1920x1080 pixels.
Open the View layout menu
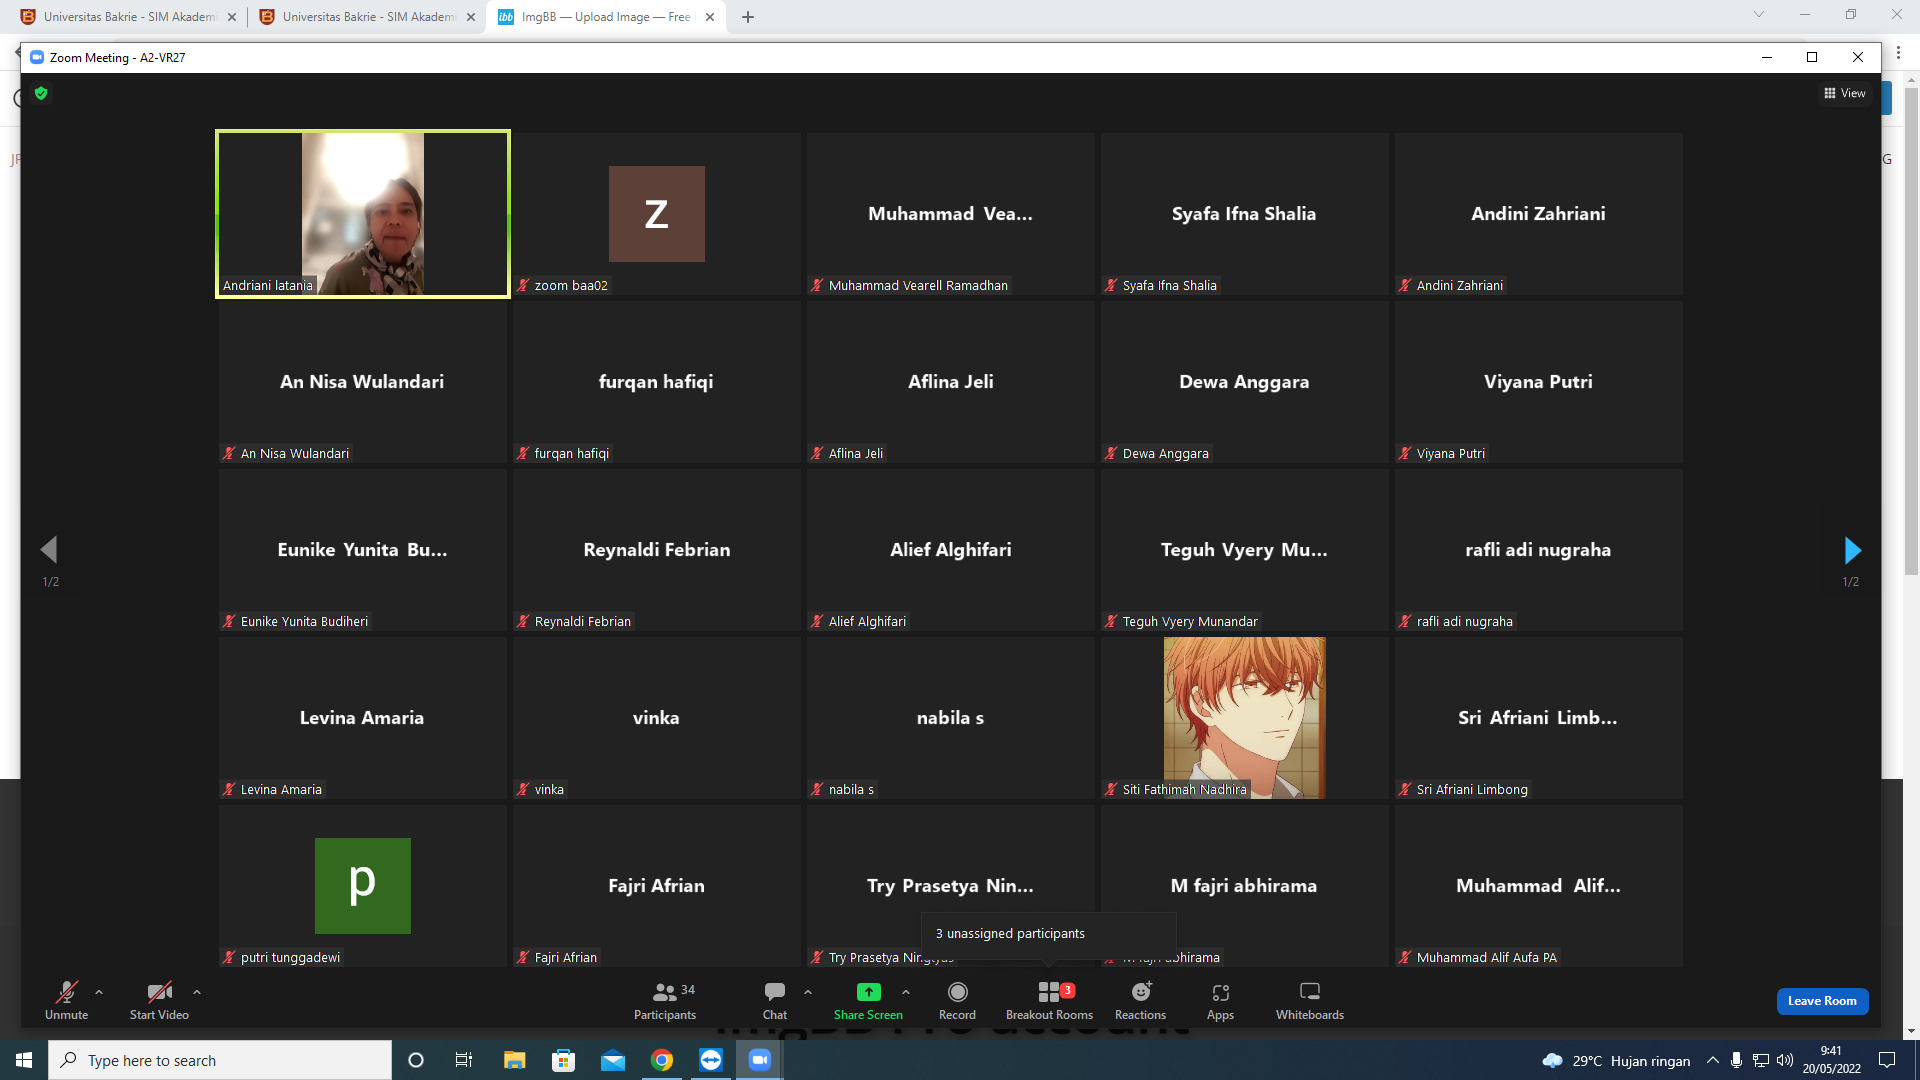click(x=1845, y=93)
